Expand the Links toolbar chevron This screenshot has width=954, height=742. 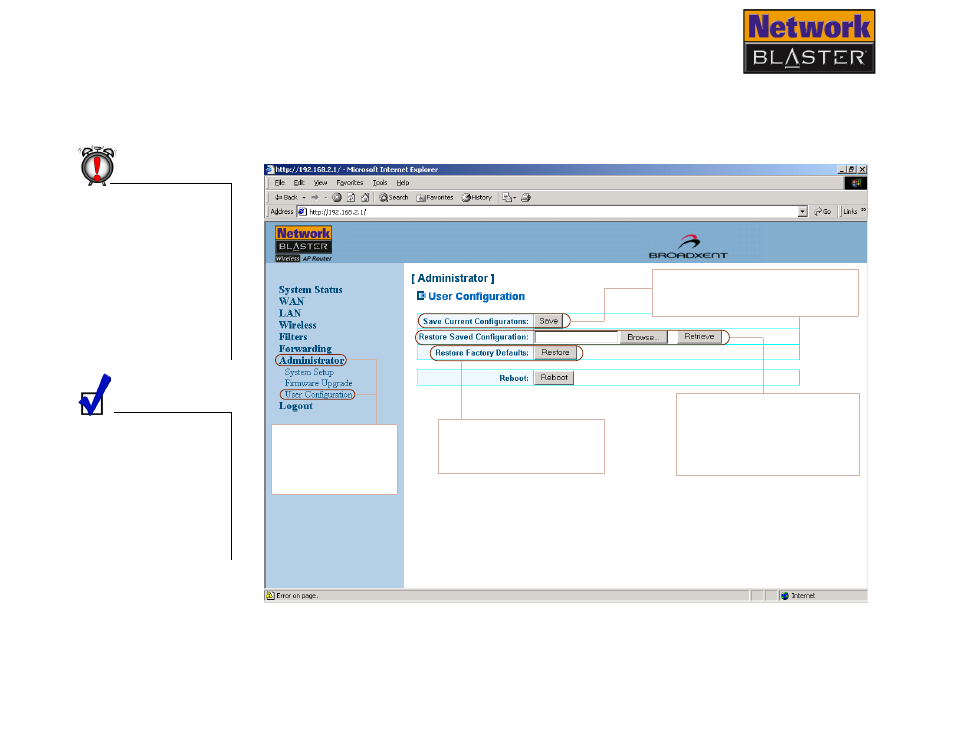coord(863,210)
